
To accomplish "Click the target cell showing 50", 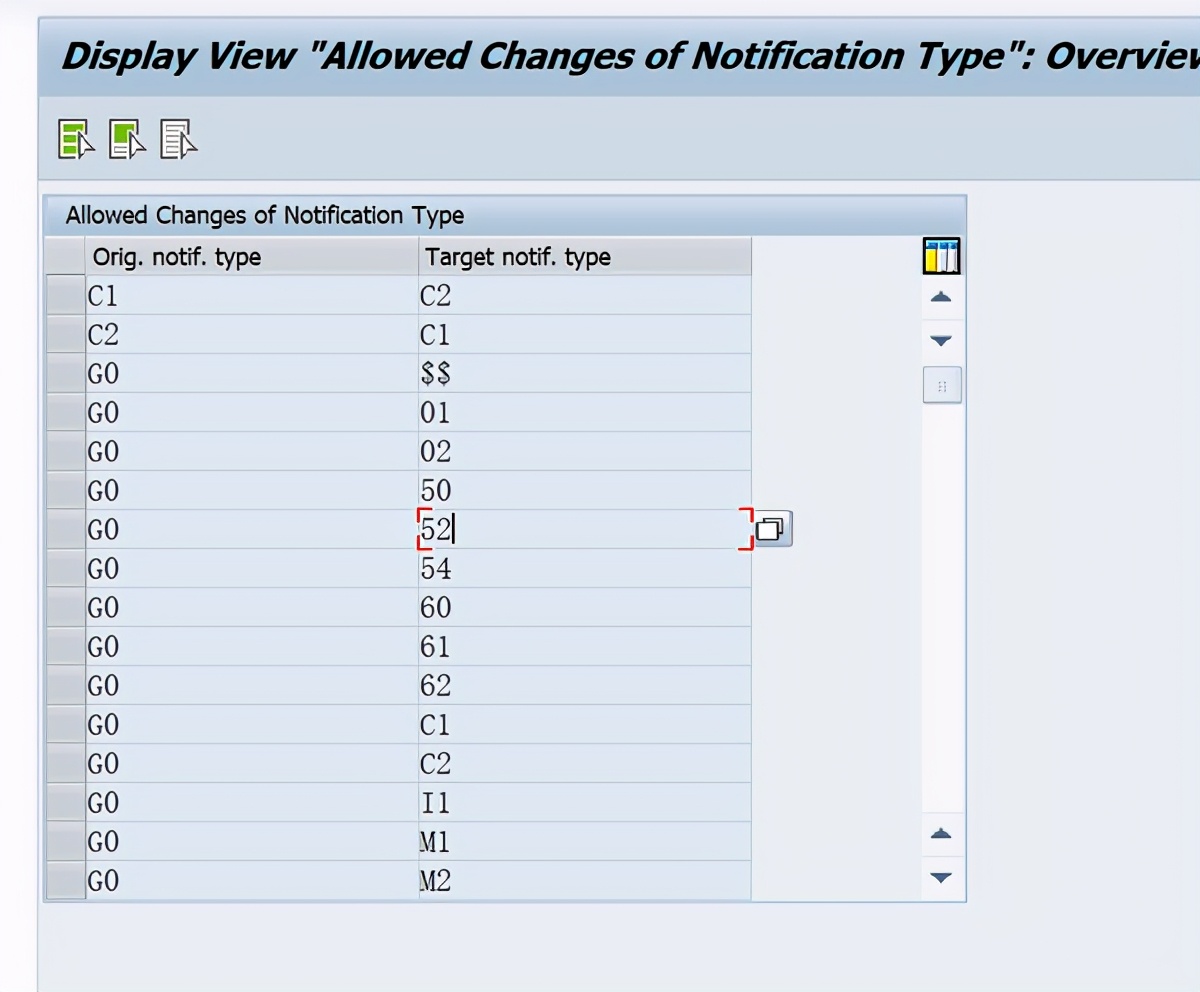I will point(585,491).
